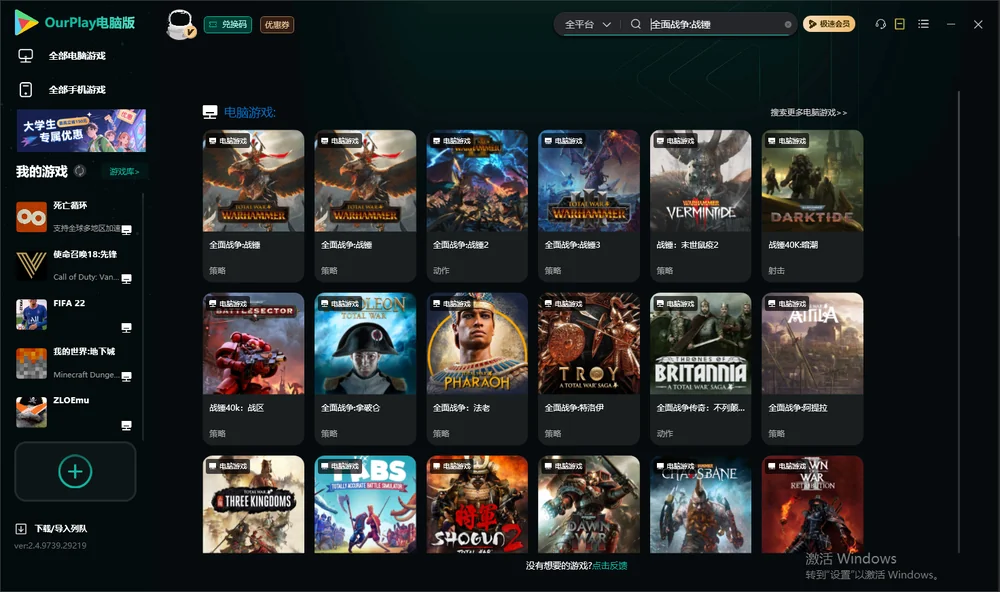Open the Thrones of Britannia game card

700,369
